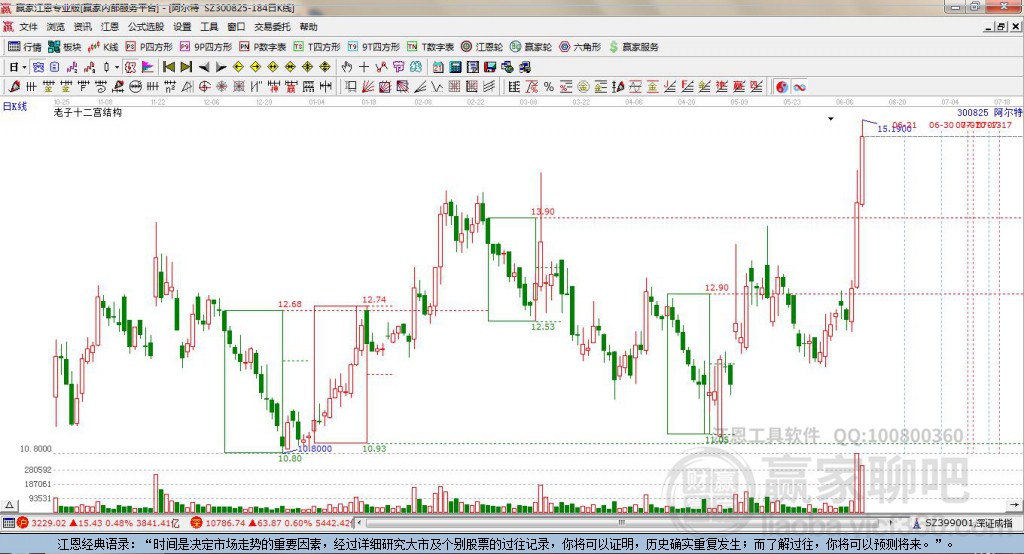Open the 江恩 menu
Viewport: 1024px width, 554px height.
point(110,27)
